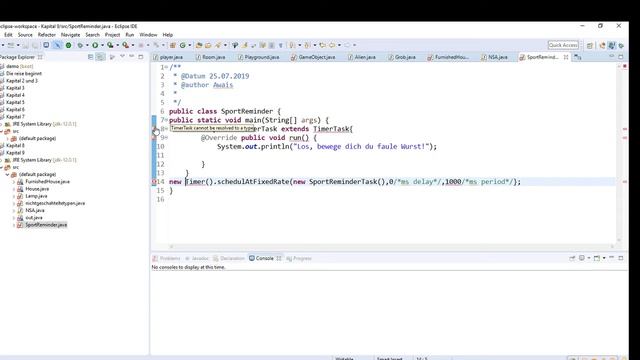Select Kapital 8 project

[15, 146]
